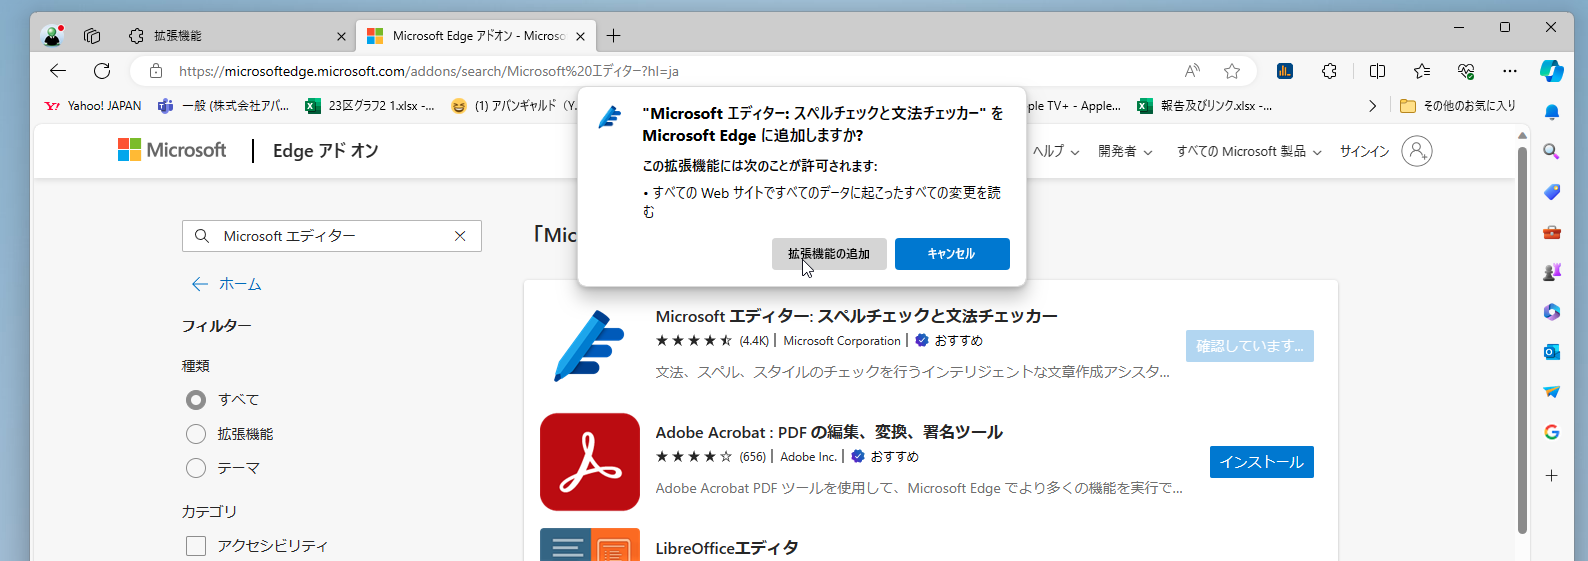Screen dimensions: 1588x561
Task: Open sidebar Shopping tag icon
Action: [1552, 192]
